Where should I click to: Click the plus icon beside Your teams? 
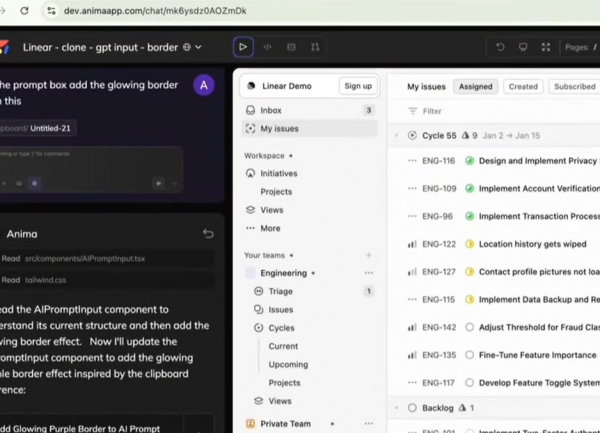click(369, 256)
